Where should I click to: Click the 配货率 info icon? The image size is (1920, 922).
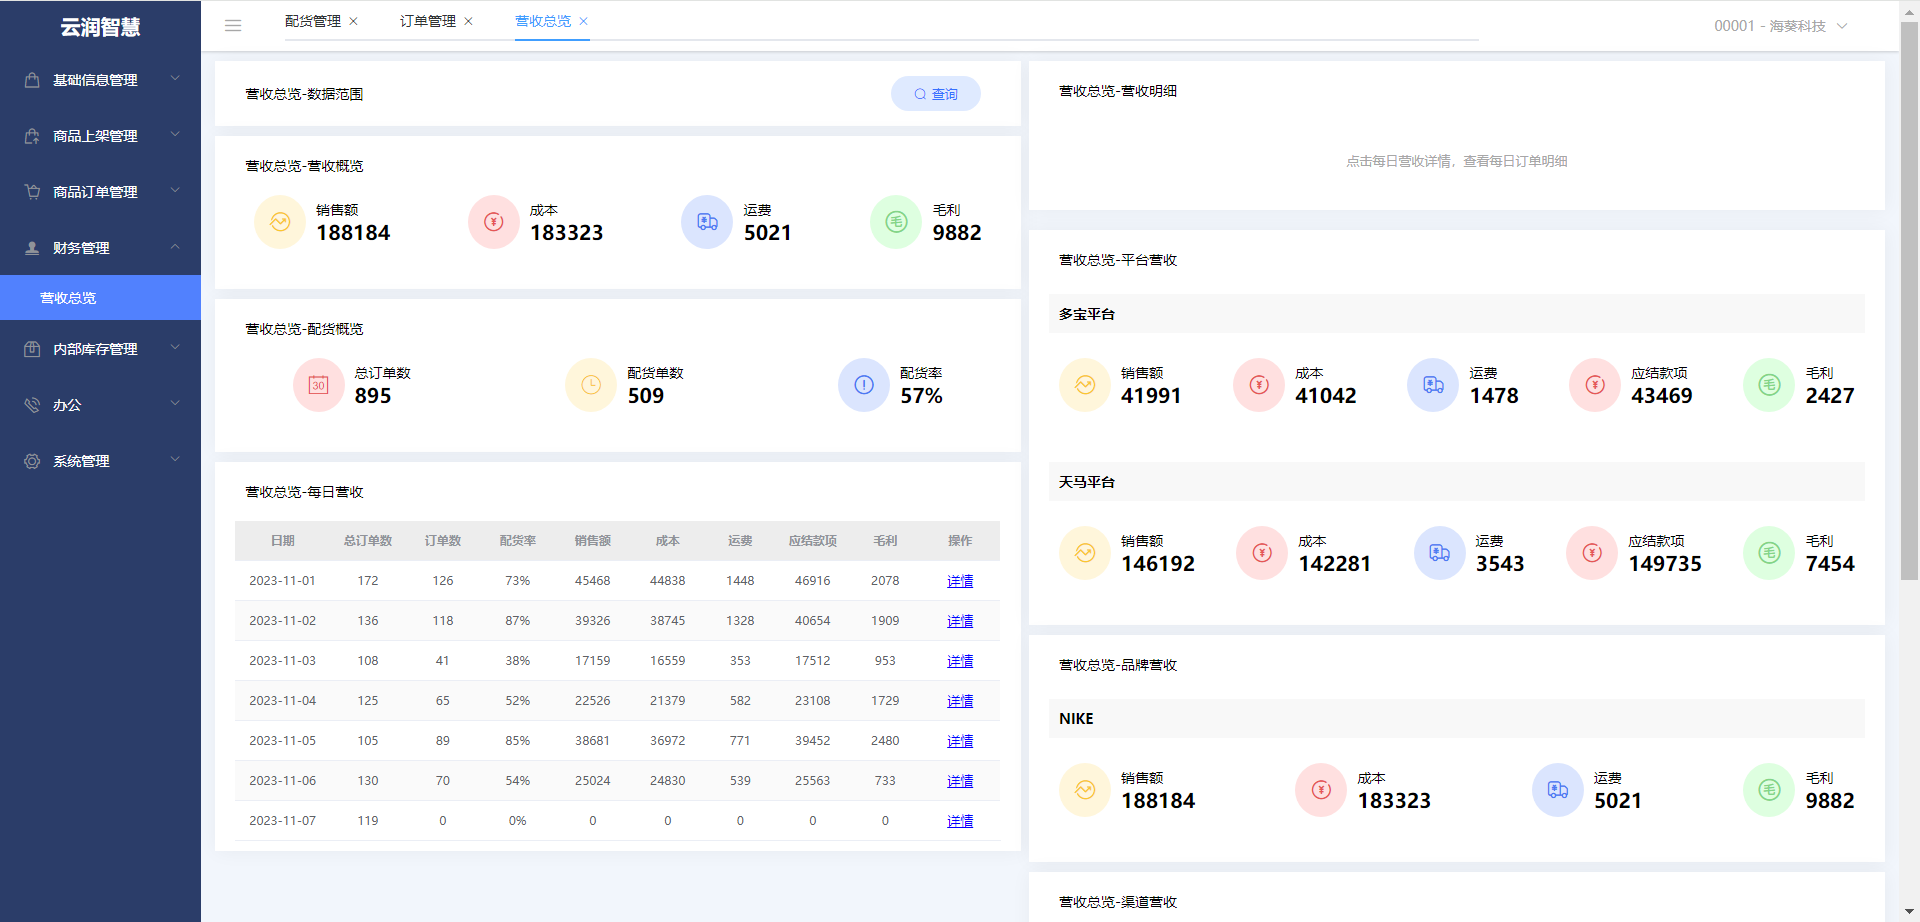tap(864, 385)
